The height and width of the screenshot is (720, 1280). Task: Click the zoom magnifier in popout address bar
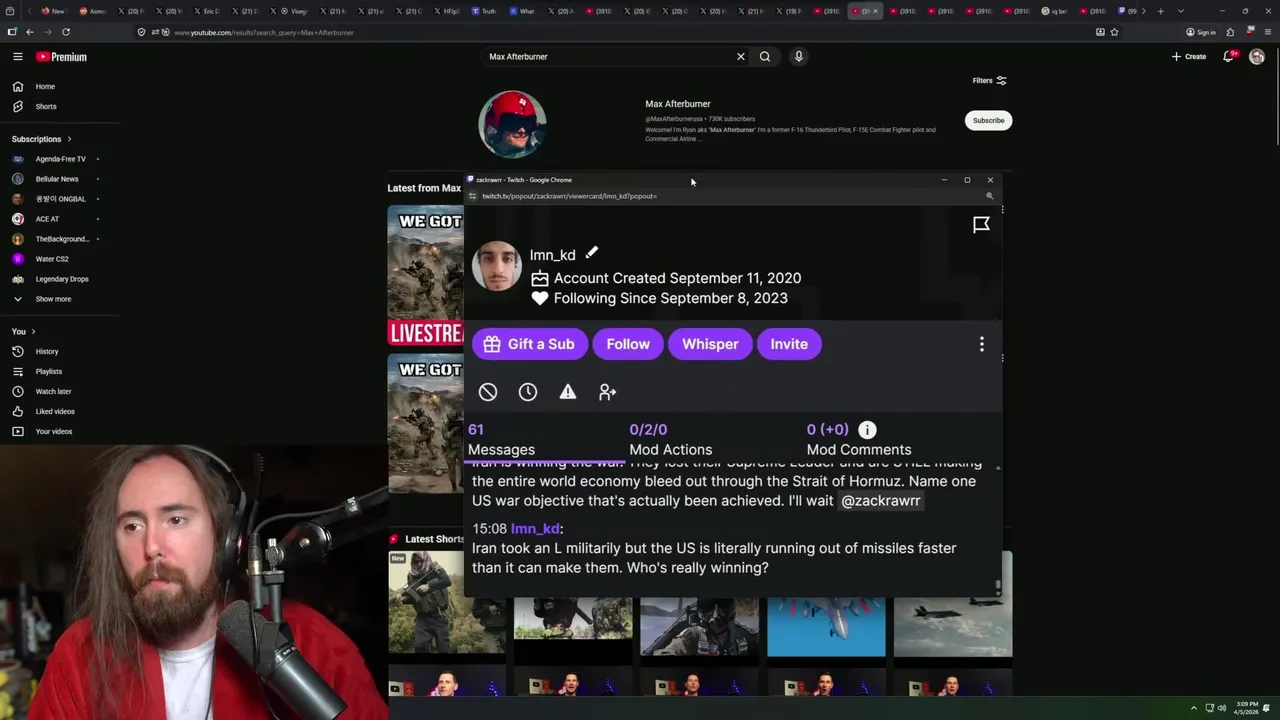click(989, 196)
